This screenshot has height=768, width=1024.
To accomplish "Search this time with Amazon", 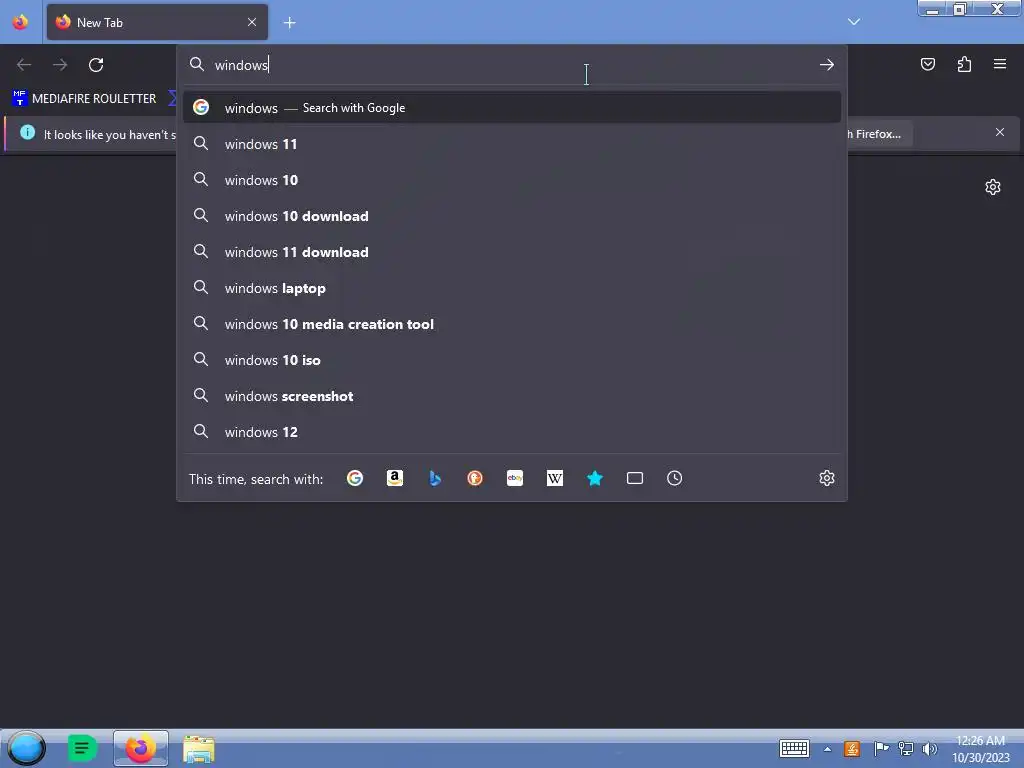I will (x=394, y=478).
